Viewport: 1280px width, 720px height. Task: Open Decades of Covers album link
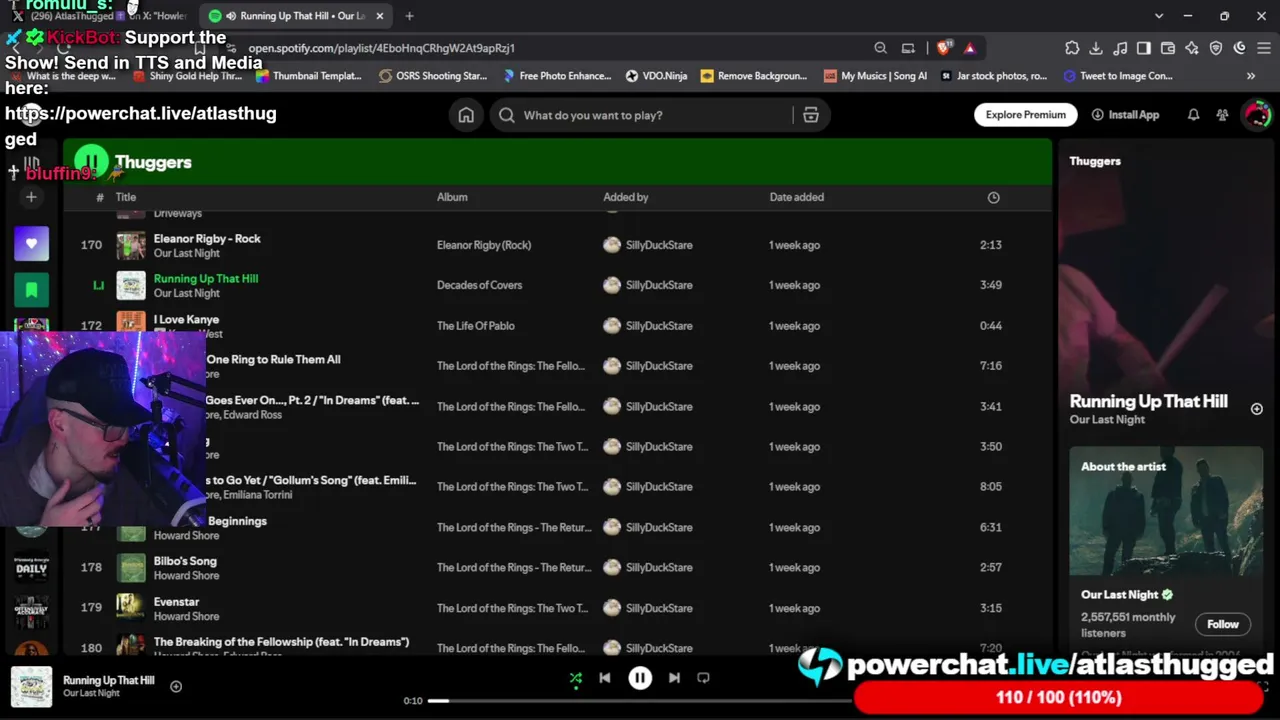[x=479, y=285]
